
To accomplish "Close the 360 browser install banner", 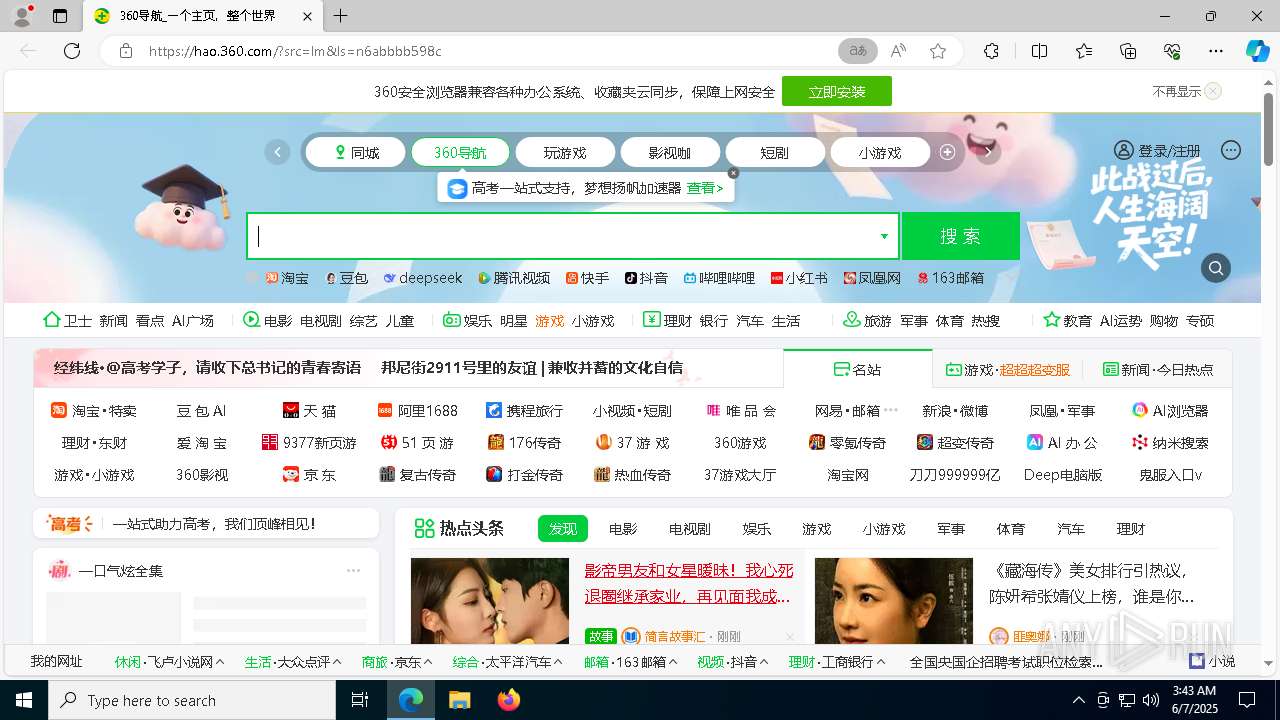I will click(1213, 91).
